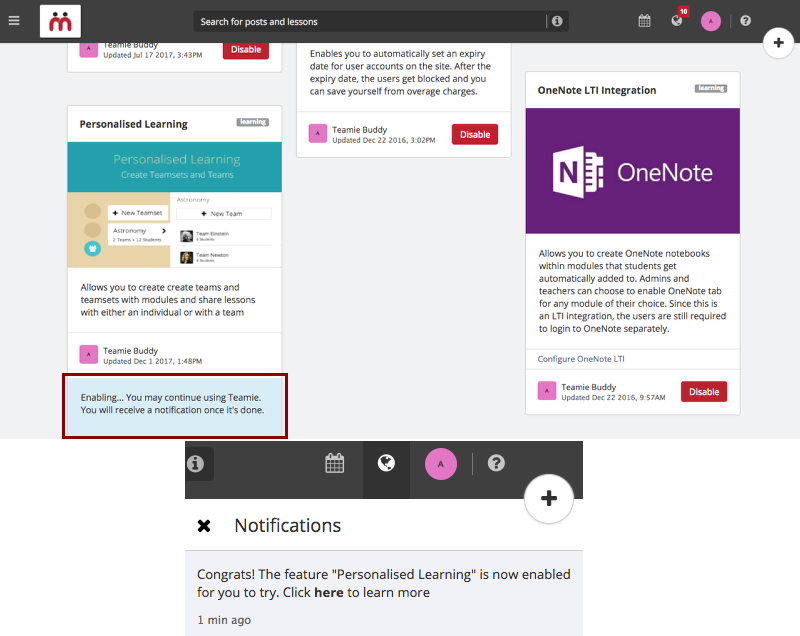The height and width of the screenshot is (636, 800).
Task: Disable the account expiry feature updated Dec 22 2016, 3:02PM
Action: pos(474,135)
